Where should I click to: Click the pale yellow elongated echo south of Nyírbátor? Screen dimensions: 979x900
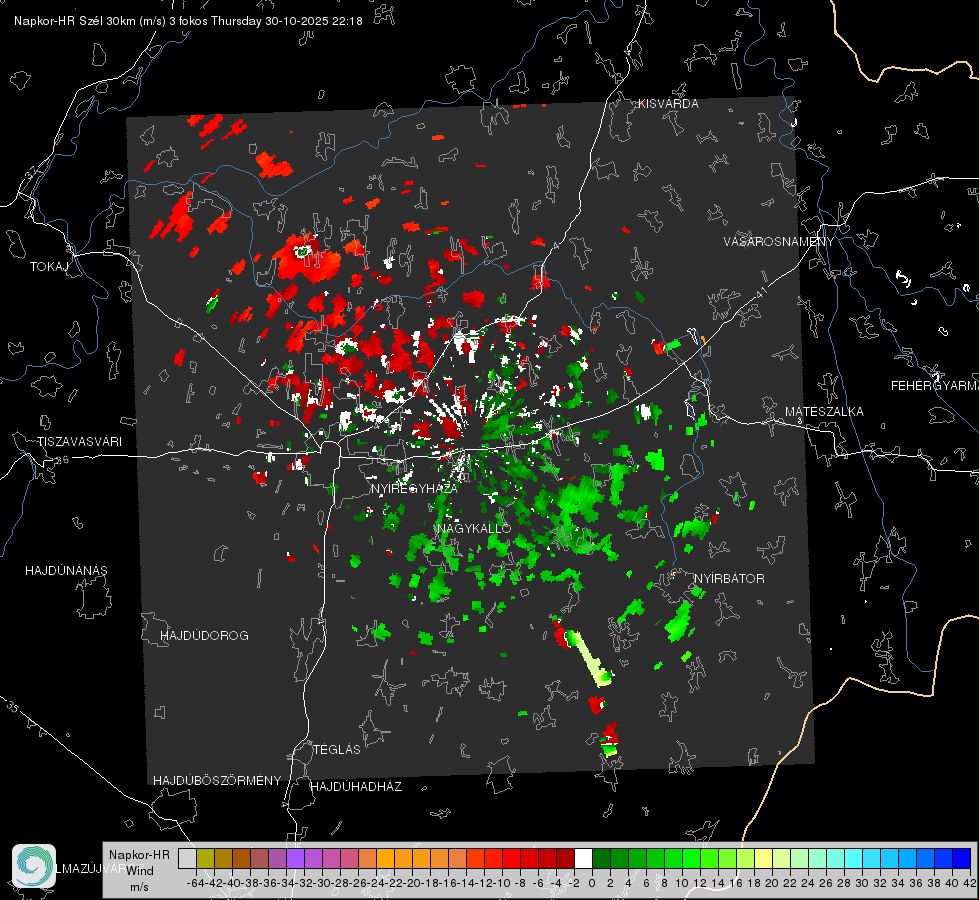point(589,658)
